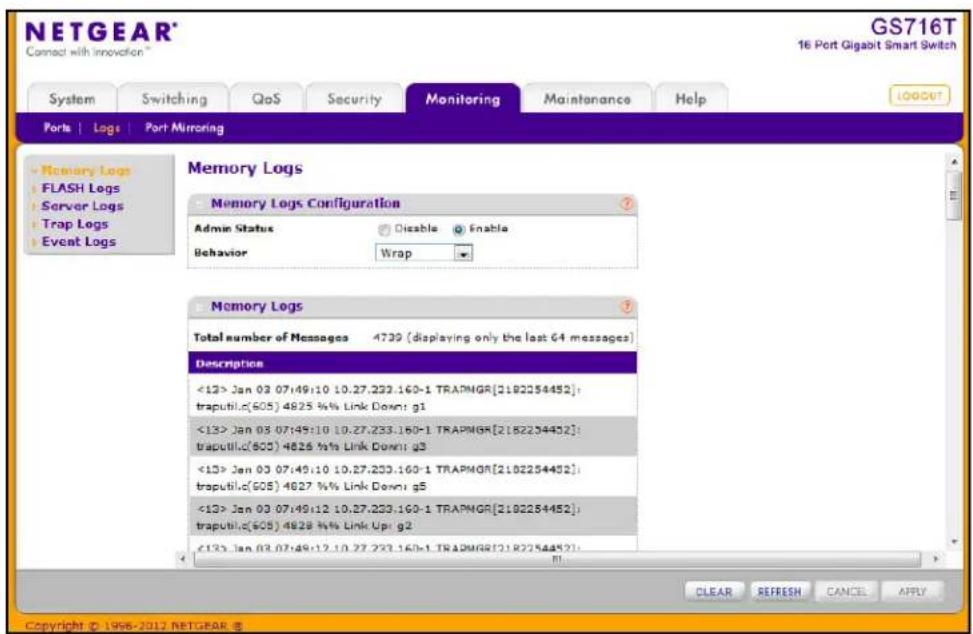Switch to the System tab
This screenshot has height=634, width=973.
72,99
